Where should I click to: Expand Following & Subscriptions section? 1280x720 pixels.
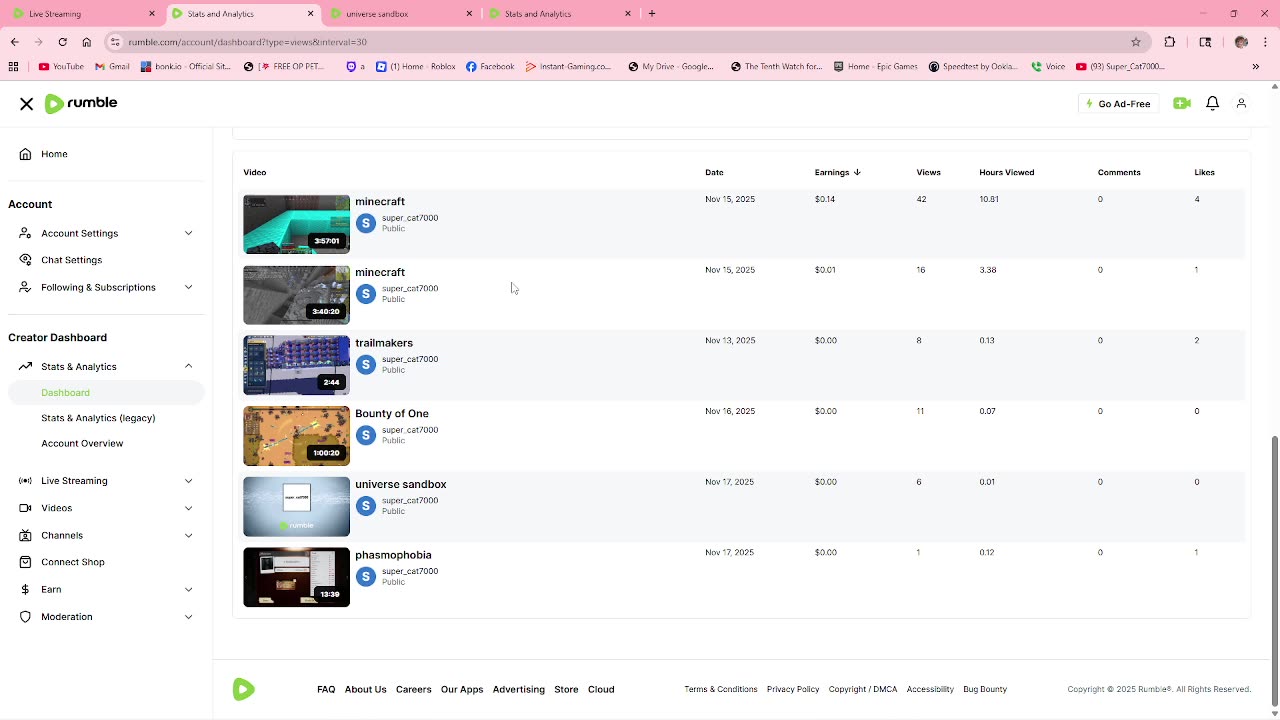click(106, 287)
